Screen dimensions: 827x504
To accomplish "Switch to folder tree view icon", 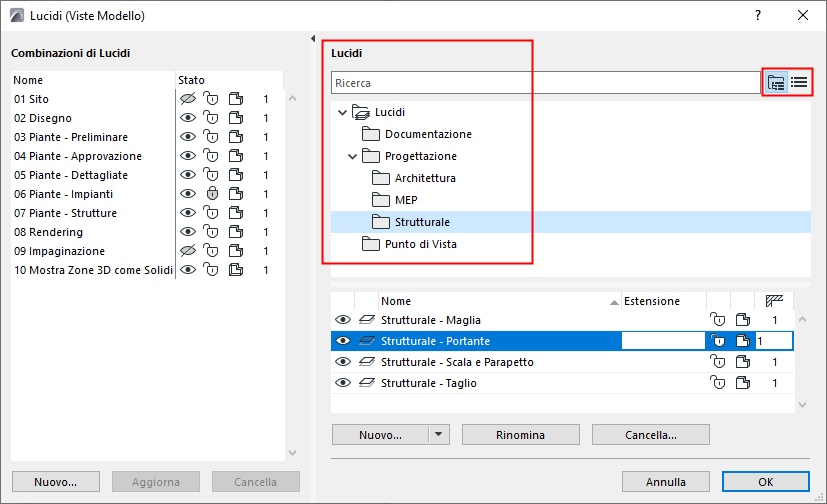I will point(776,83).
